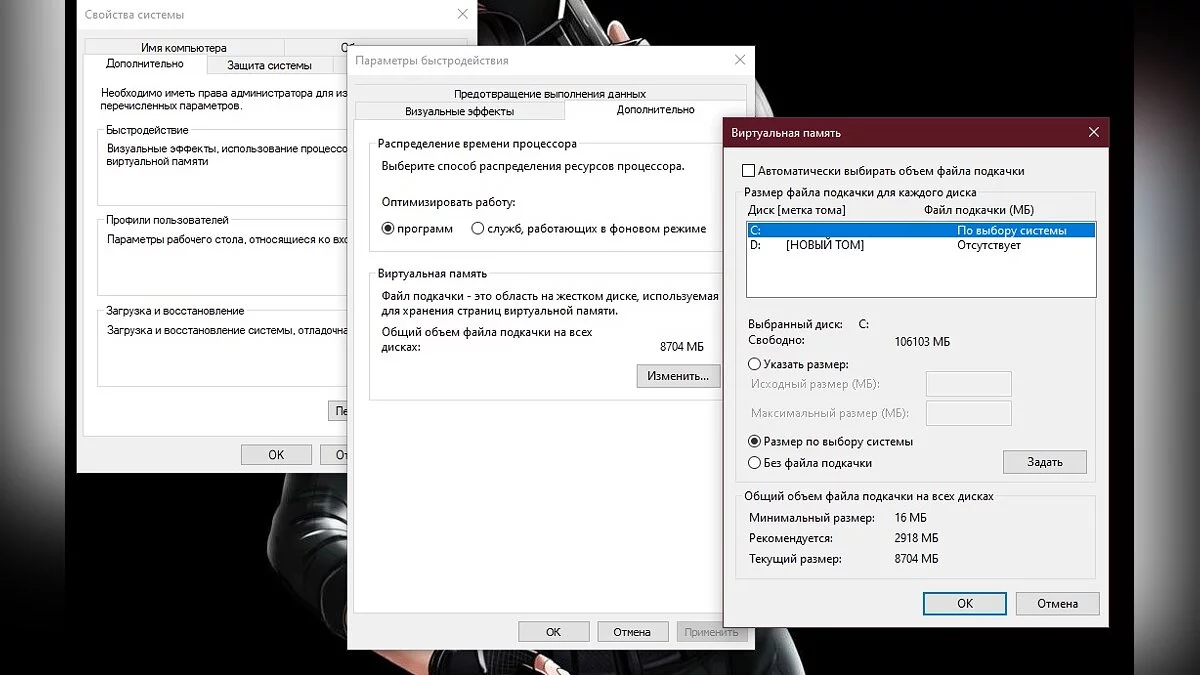Select Без файла подкачки radio button
Screen dimensions: 1200x675
point(755,463)
